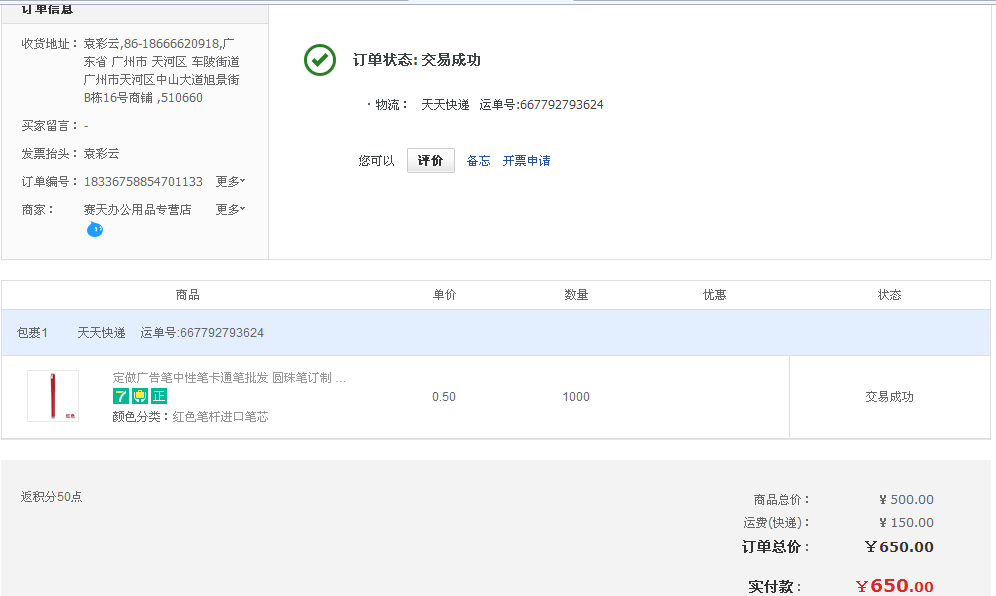This screenshot has height=596, width=996.
Task: Click the green 正 genuine-goods badge
Action: (159, 396)
